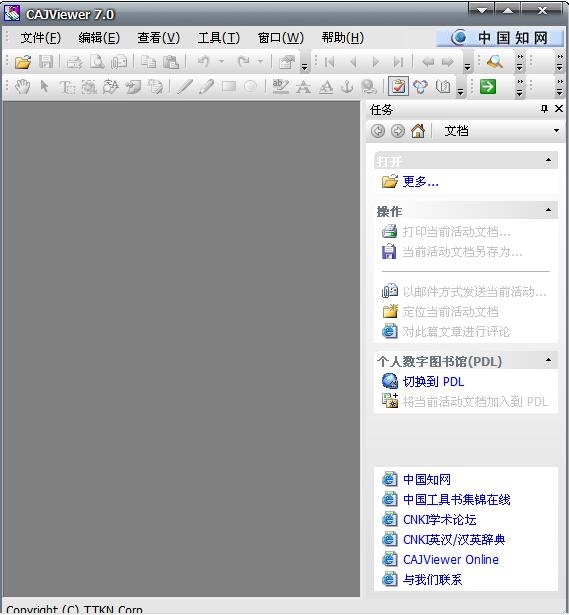
Task: Select the pencil curve tool
Action: [x=206, y=87]
